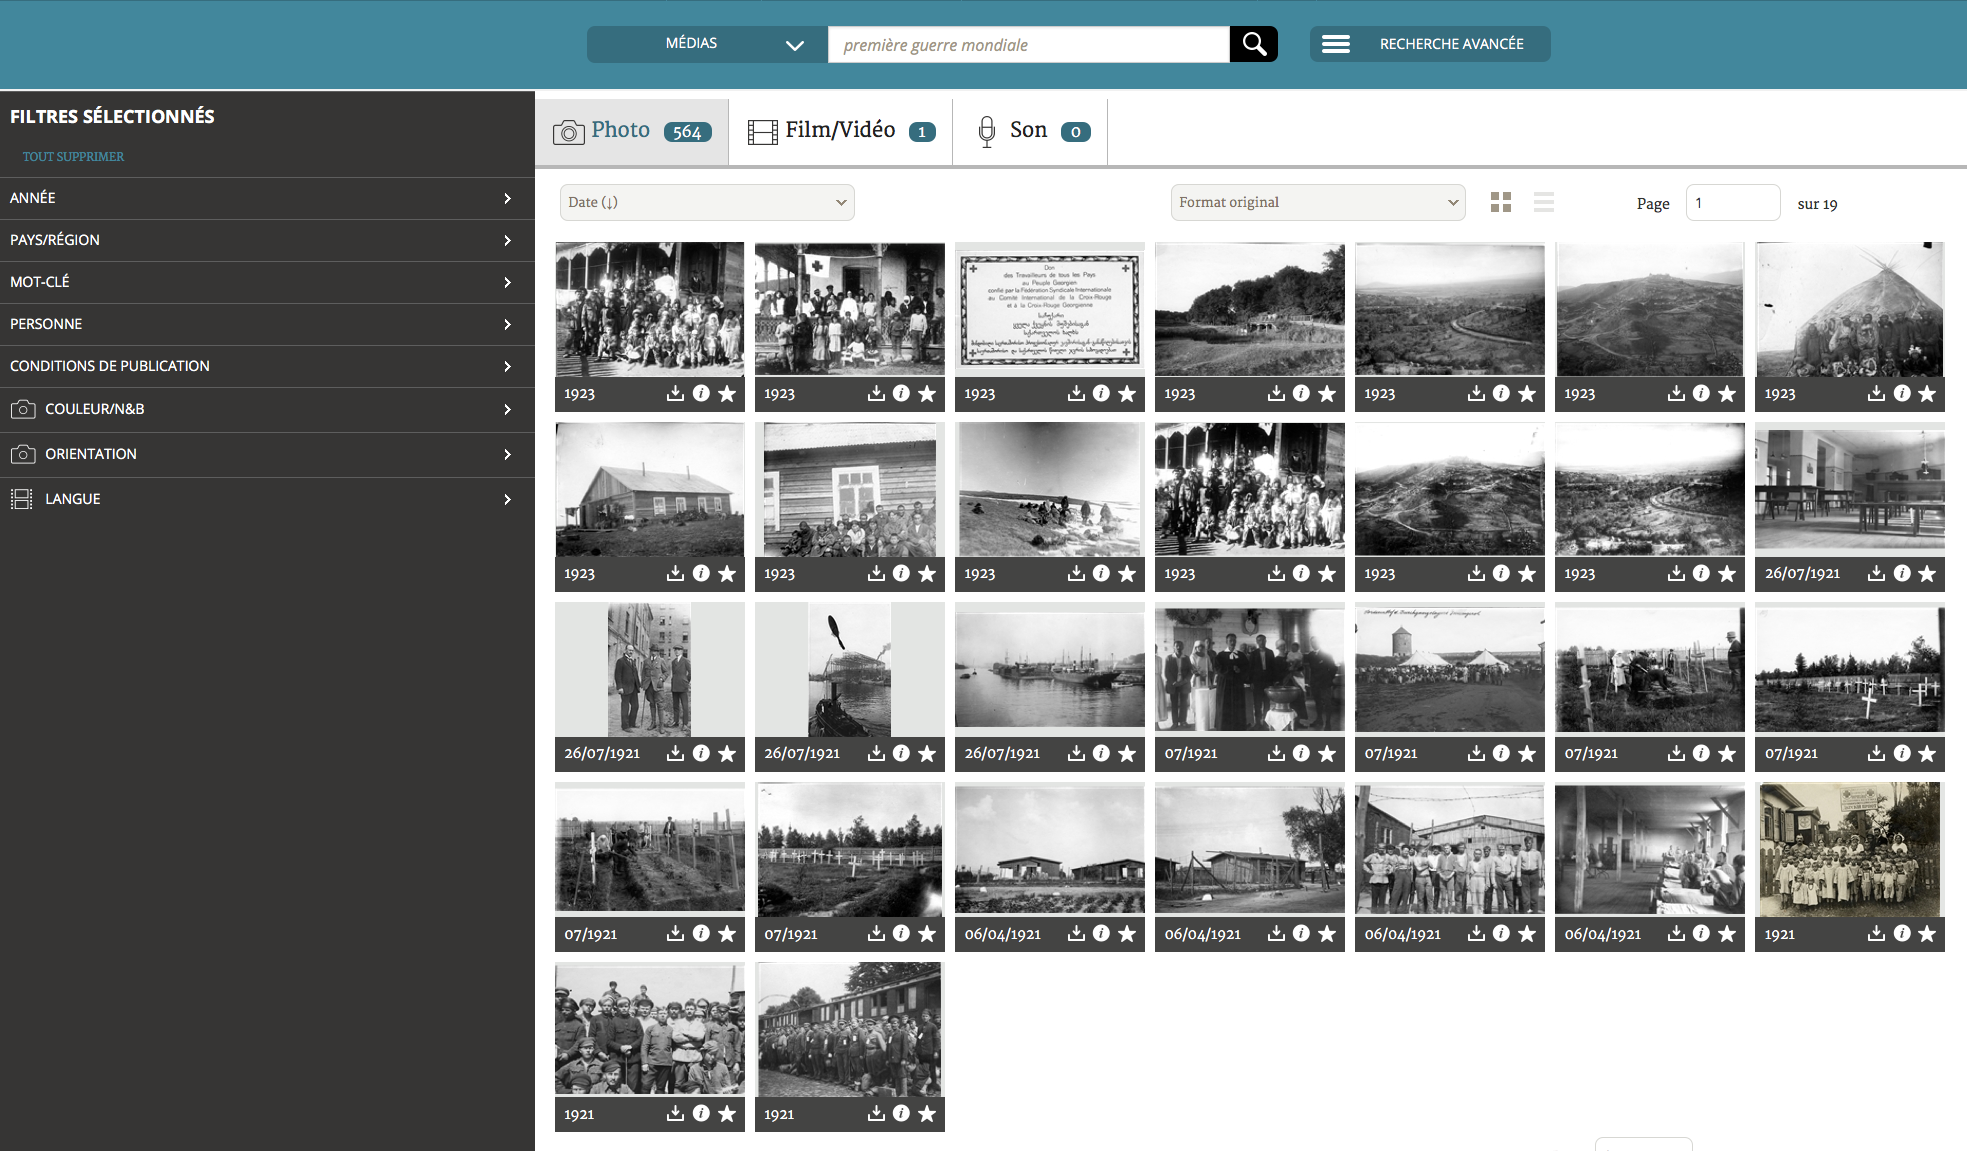Viewport: 1967px width, 1151px height.
Task: Open the Date sort dropdown
Action: [707, 202]
